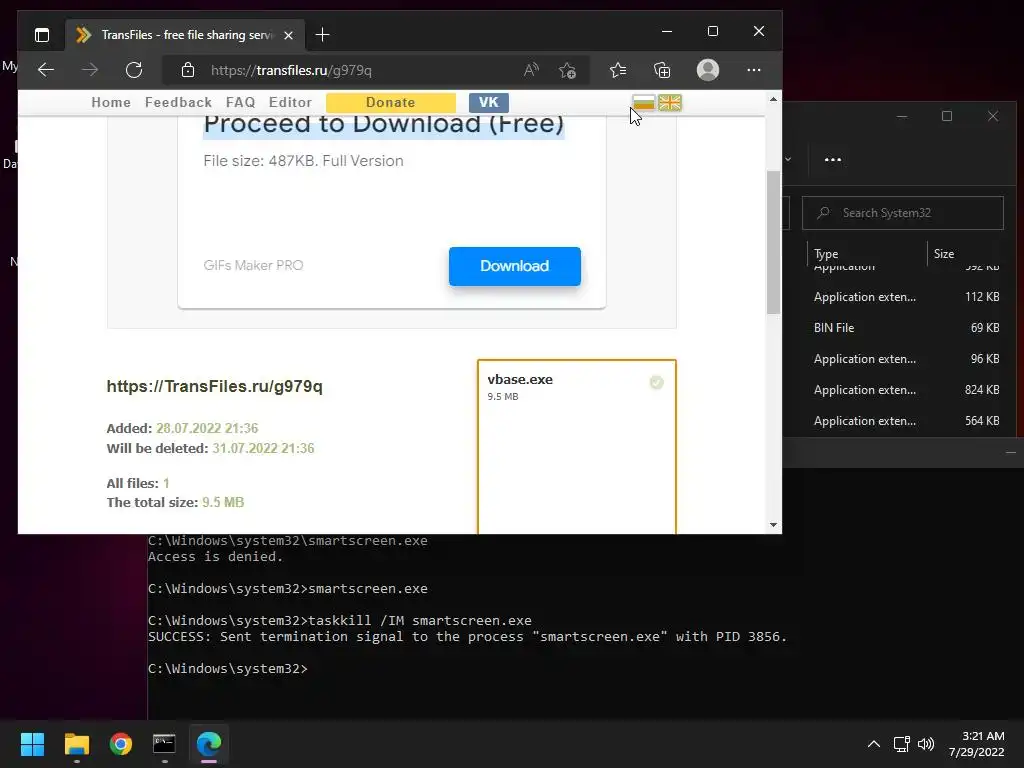
Task: Click the Added date 28.07.2022 21:36
Action: [207, 428]
